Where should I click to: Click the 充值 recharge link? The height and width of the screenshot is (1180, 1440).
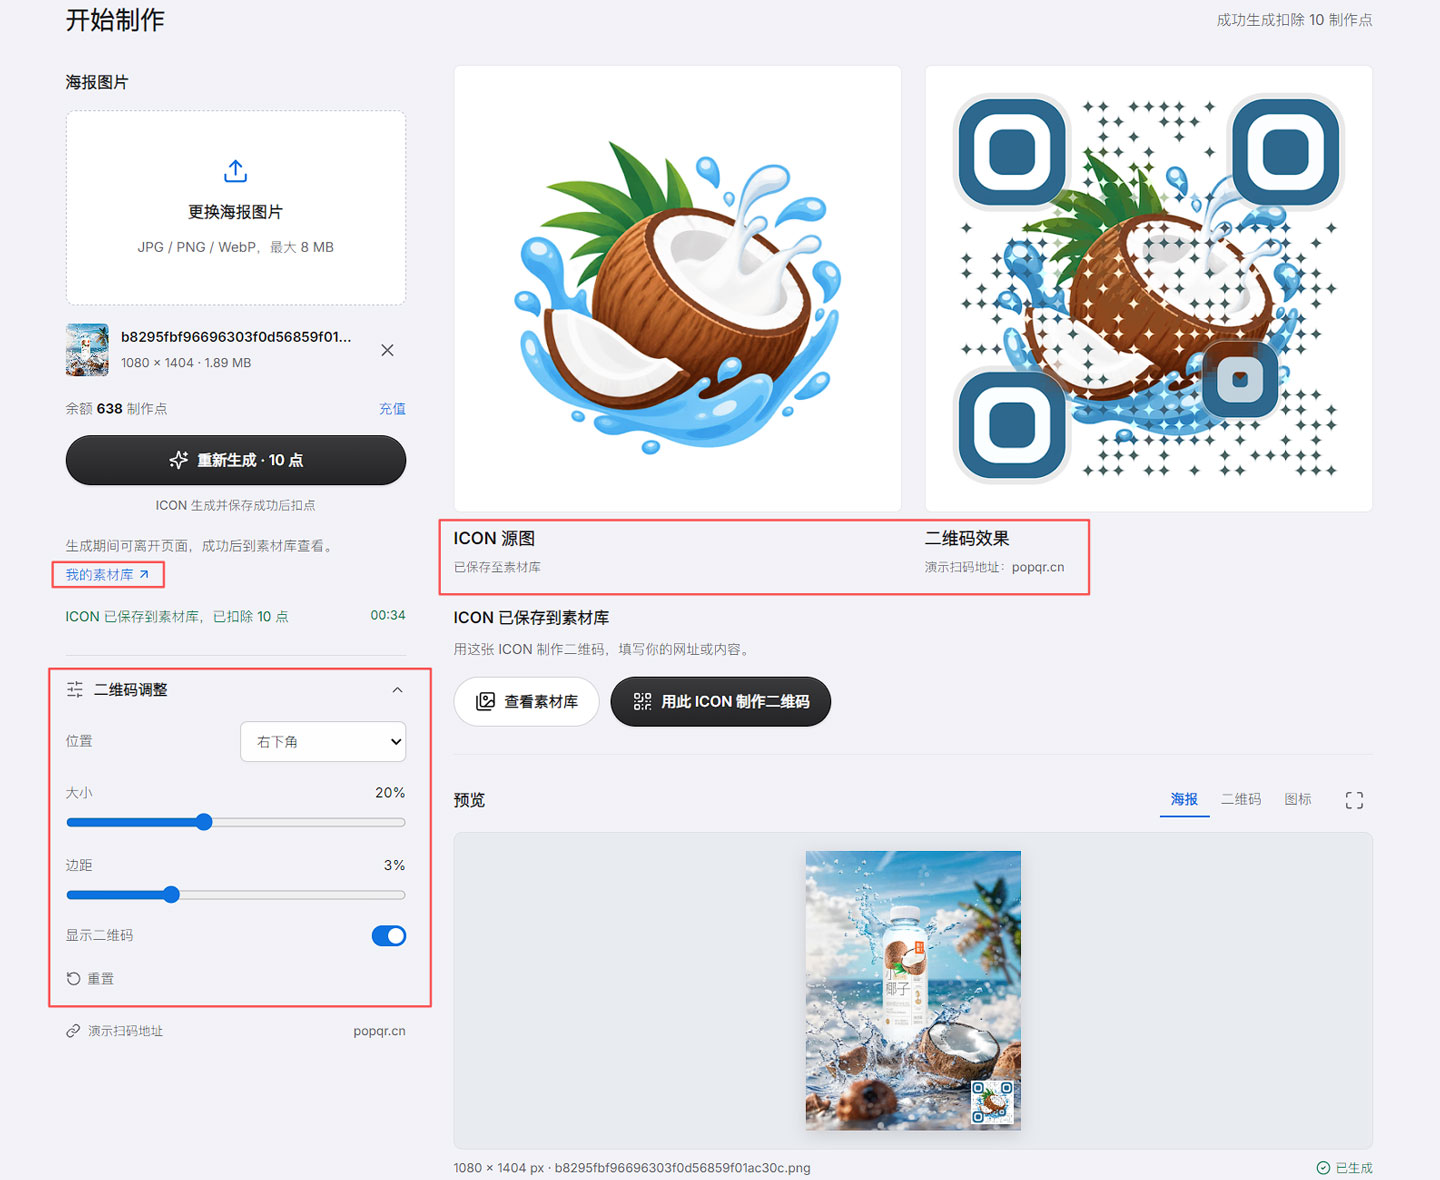392,408
